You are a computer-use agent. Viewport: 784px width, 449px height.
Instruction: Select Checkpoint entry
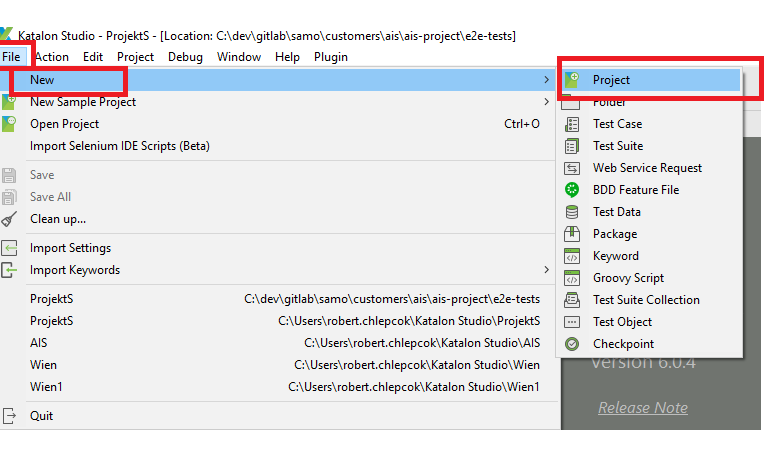point(650,344)
